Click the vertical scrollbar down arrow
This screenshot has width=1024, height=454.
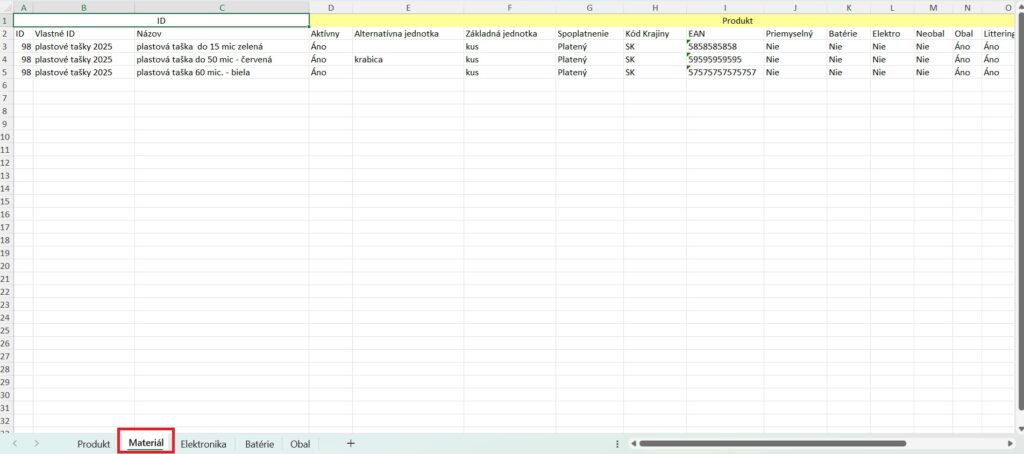pos(1018,429)
